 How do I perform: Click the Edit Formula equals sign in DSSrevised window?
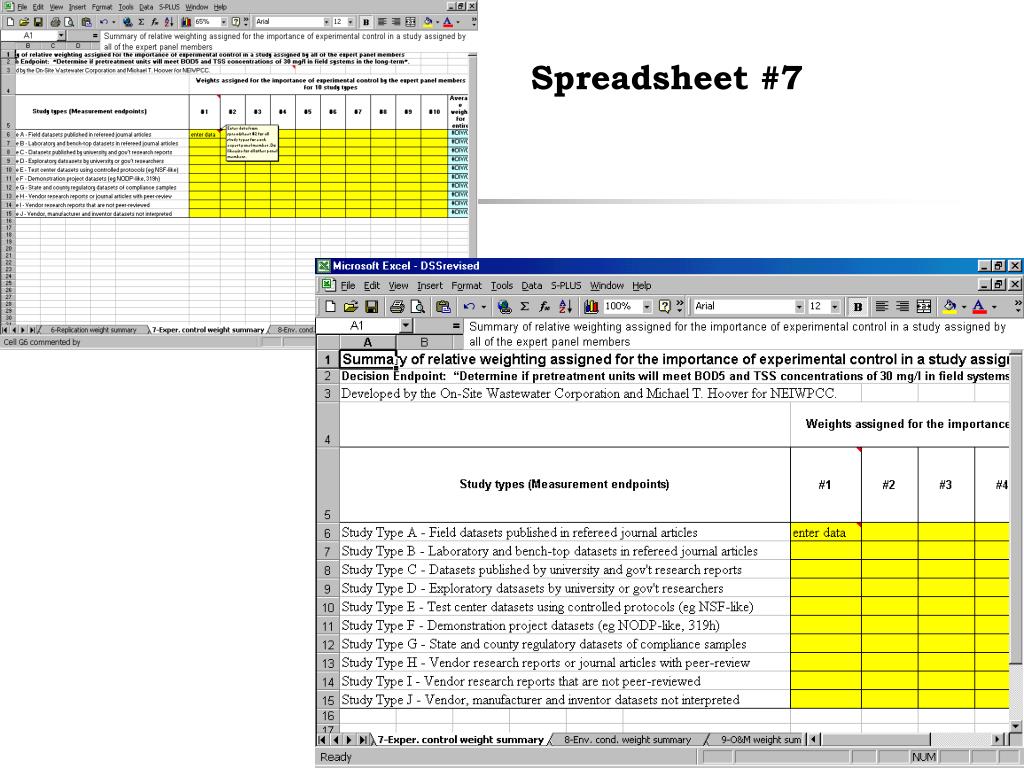pyautogui.click(x=456, y=326)
